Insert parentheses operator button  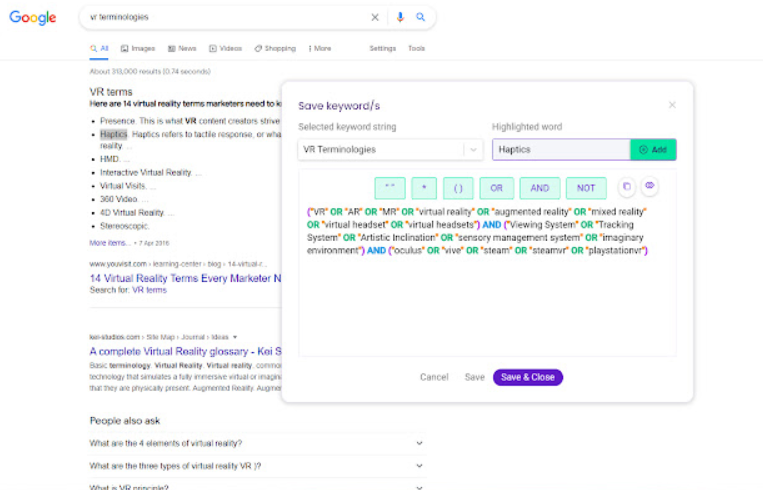click(x=458, y=188)
